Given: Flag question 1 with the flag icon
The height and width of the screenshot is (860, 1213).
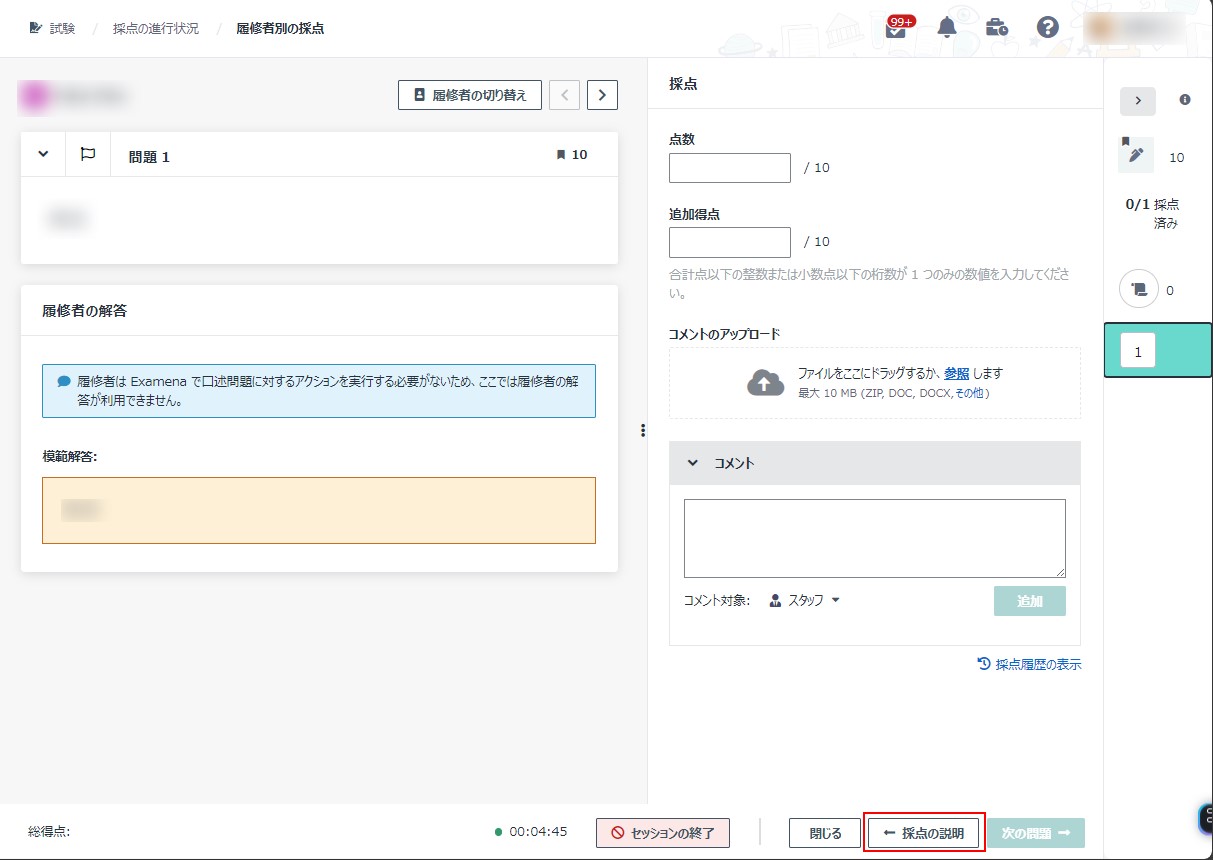Looking at the screenshot, I should coord(88,154).
